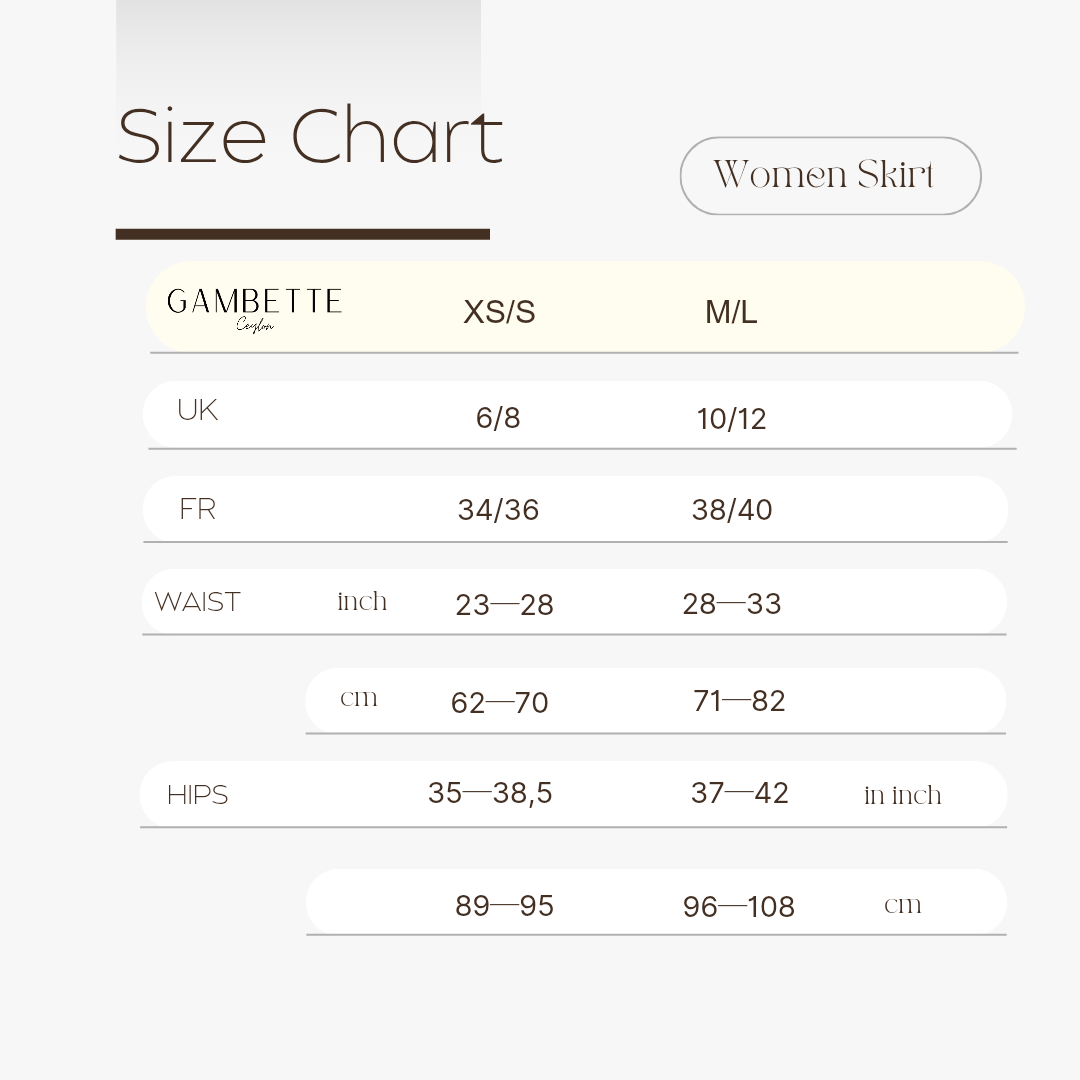Click the UK size 10/12 value

[731, 419]
